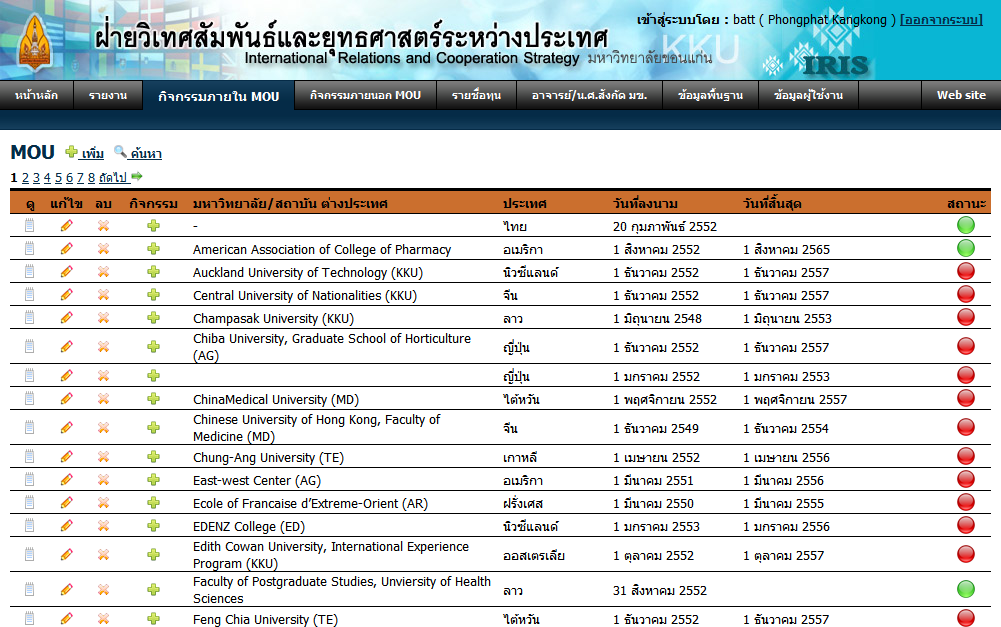Delete the Central University of Nationalities row
The image size is (1001, 627).
[x=103, y=294]
